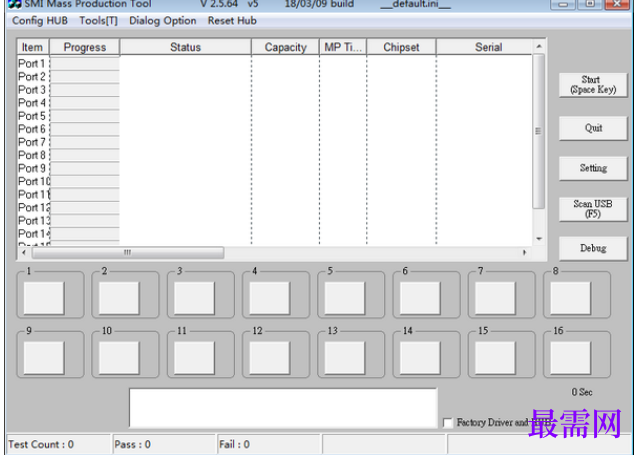Screen dimensions: 640x455
Task: Click port slot 8 box
Action: 571,298
